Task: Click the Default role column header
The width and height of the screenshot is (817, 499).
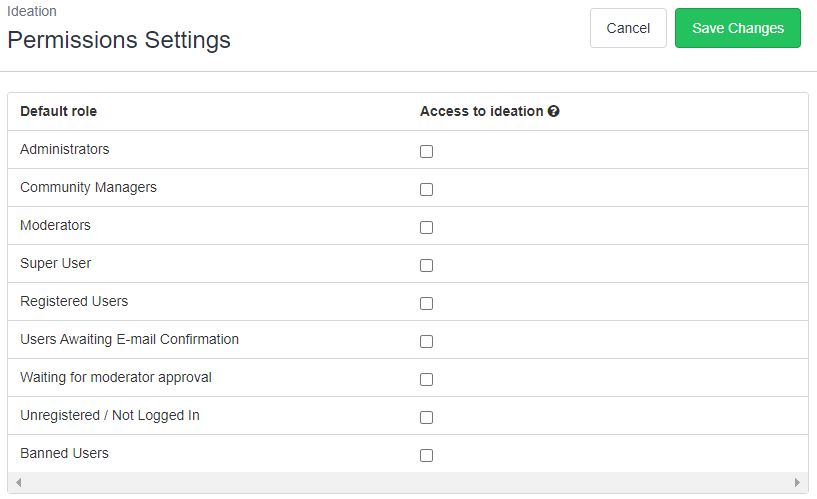Action: pyautogui.click(x=58, y=111)
